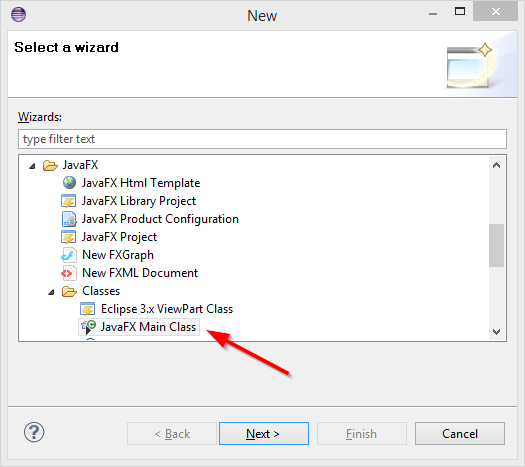Click the Next button
Image resolution: width=525 pixels, height=467 pixels.
click(264, 434)
